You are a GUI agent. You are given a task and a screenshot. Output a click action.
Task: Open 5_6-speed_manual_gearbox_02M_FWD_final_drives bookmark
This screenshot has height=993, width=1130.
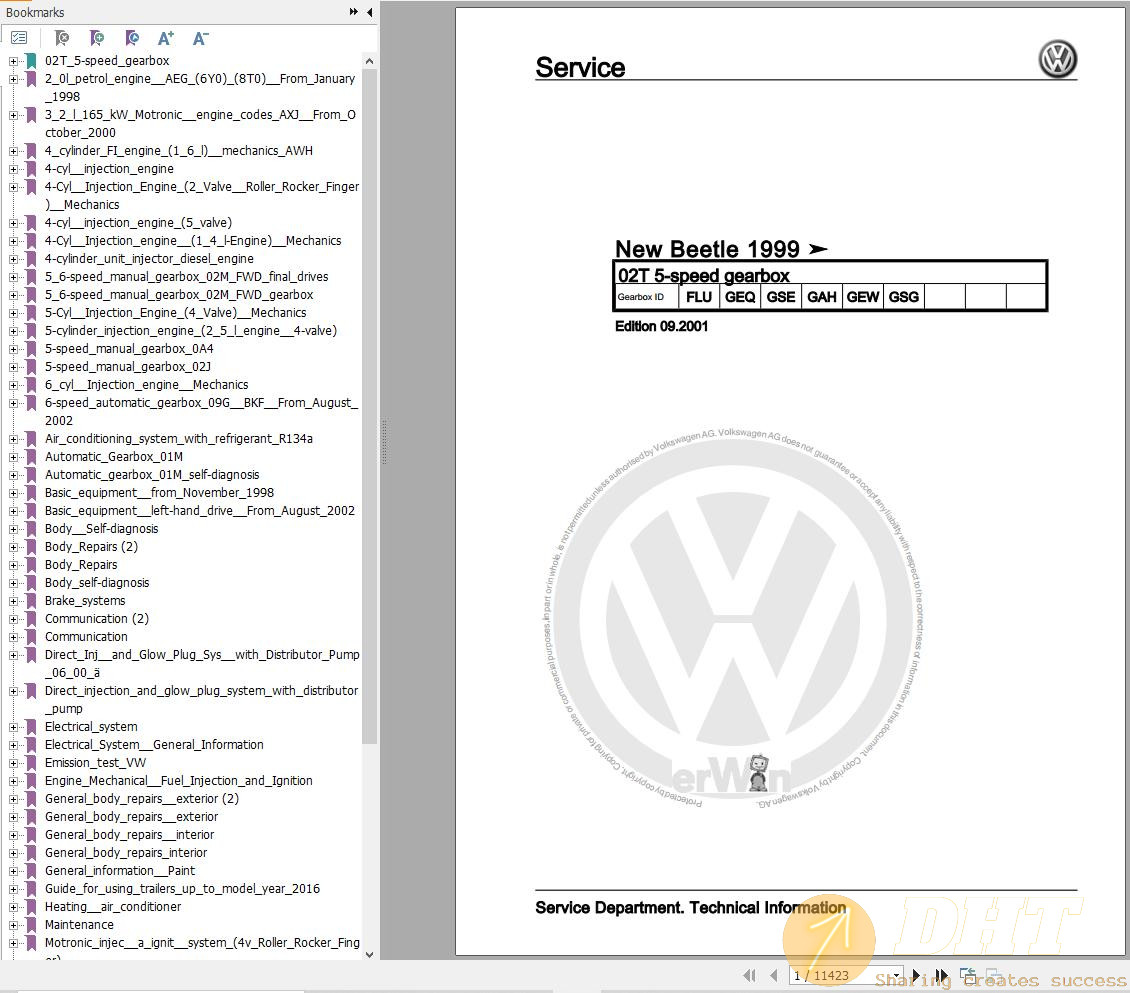point(187,277)
